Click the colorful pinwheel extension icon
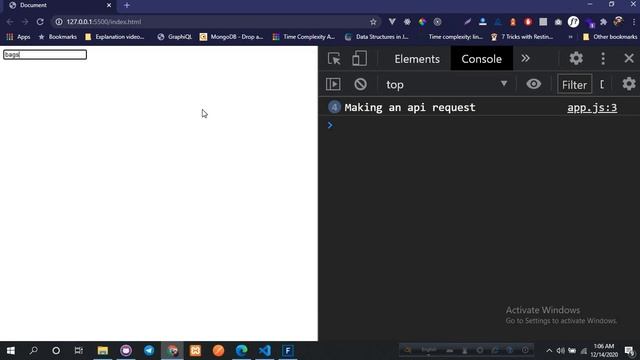640x360 pixels. pos(422,22)
